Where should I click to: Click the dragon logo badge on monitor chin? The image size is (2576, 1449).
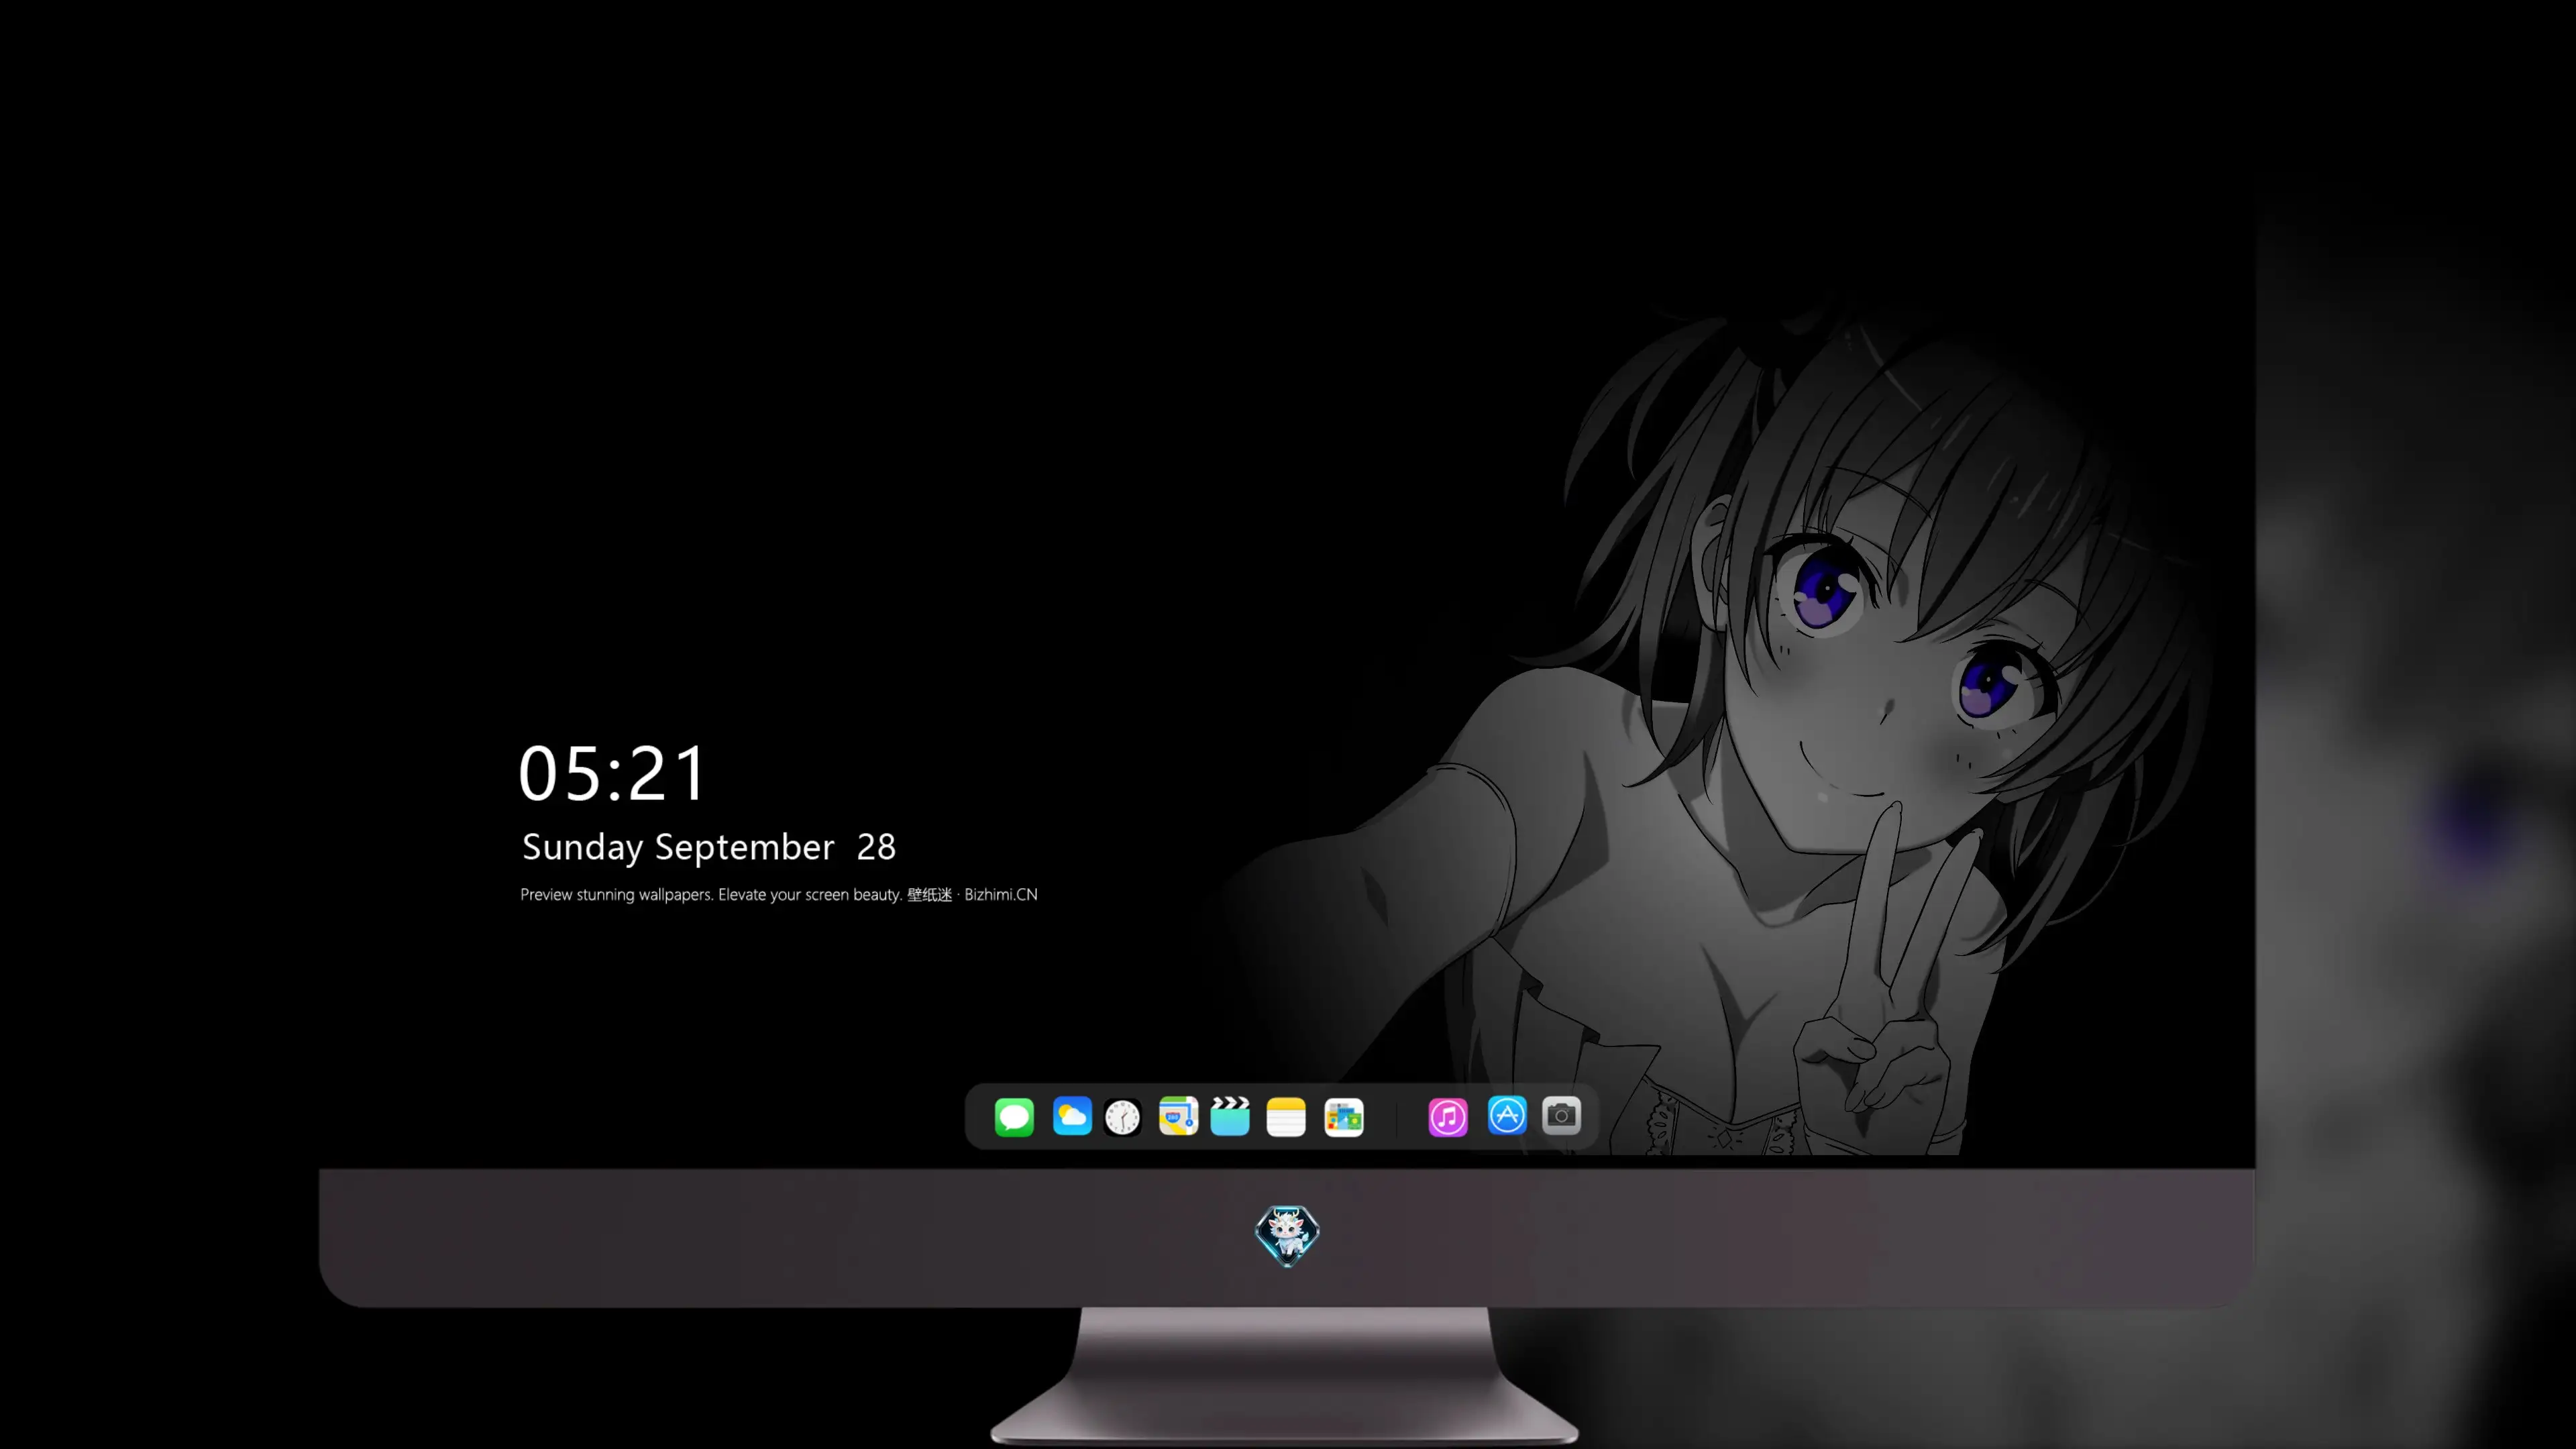point(1287,1235)
